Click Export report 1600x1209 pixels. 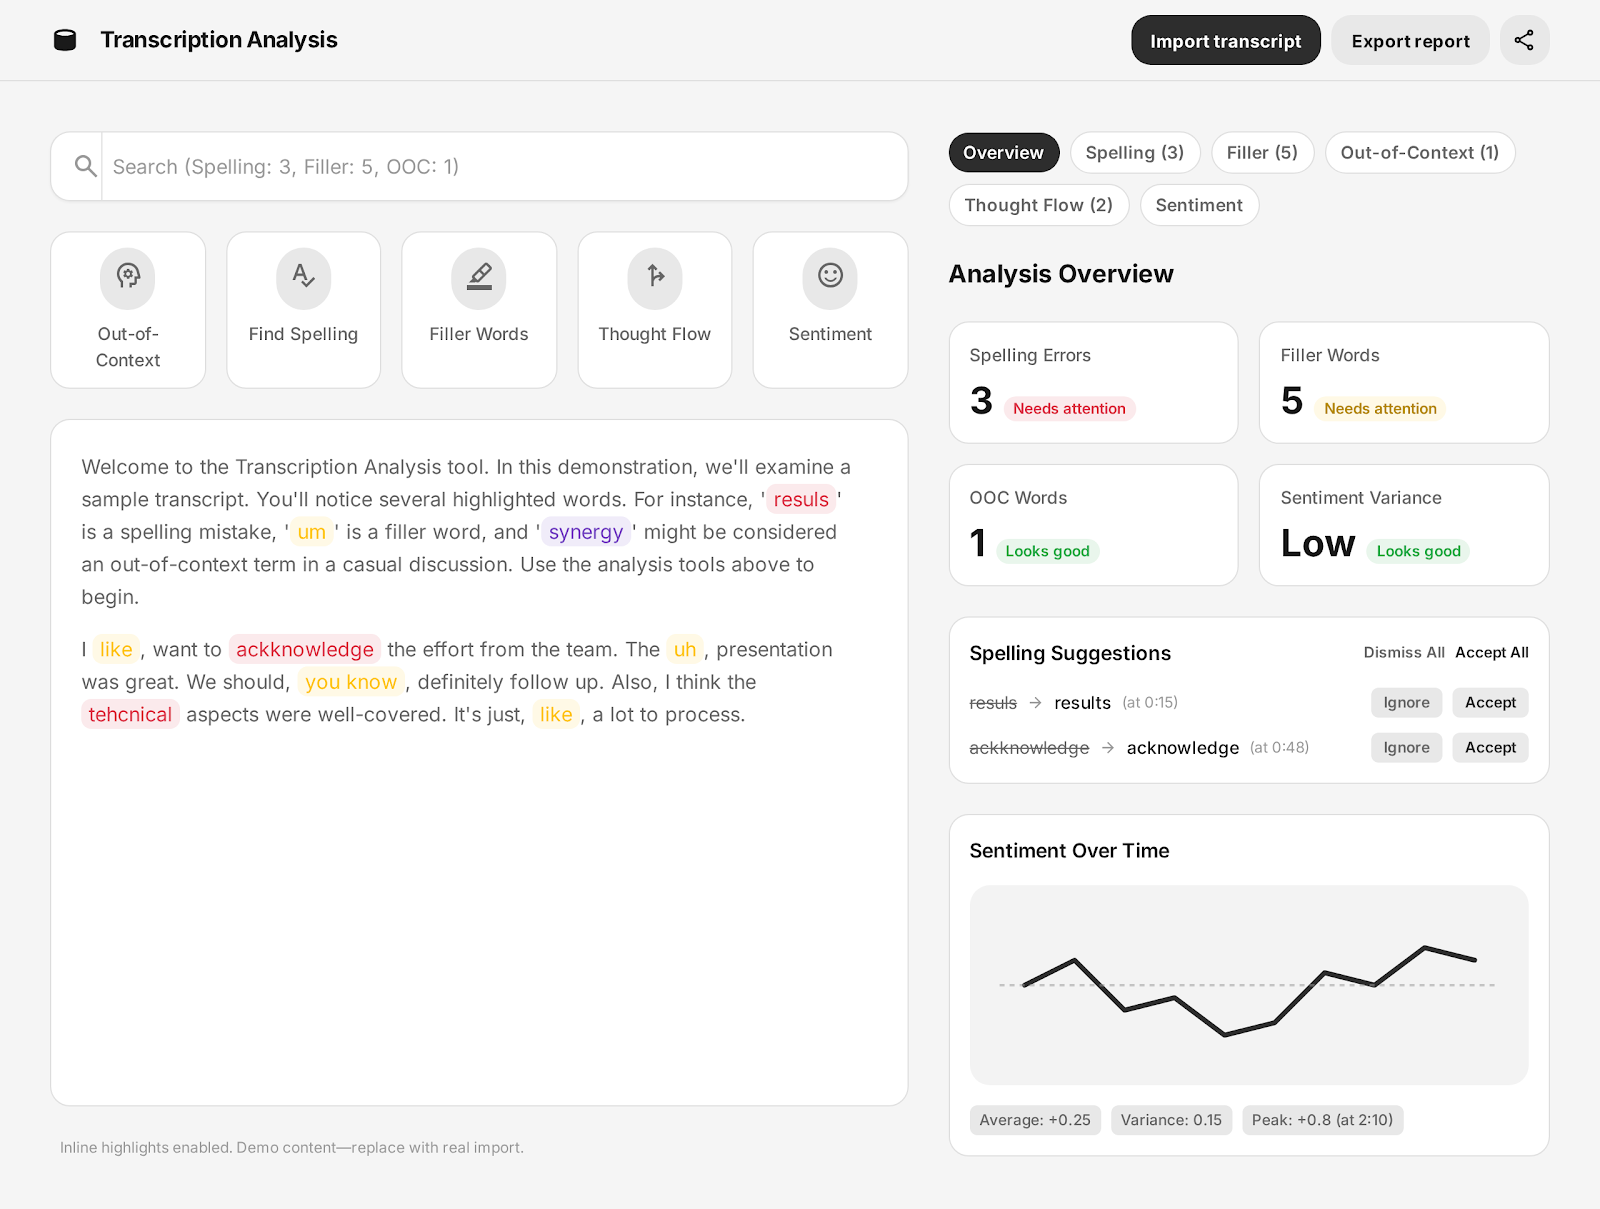point(1410,40)
